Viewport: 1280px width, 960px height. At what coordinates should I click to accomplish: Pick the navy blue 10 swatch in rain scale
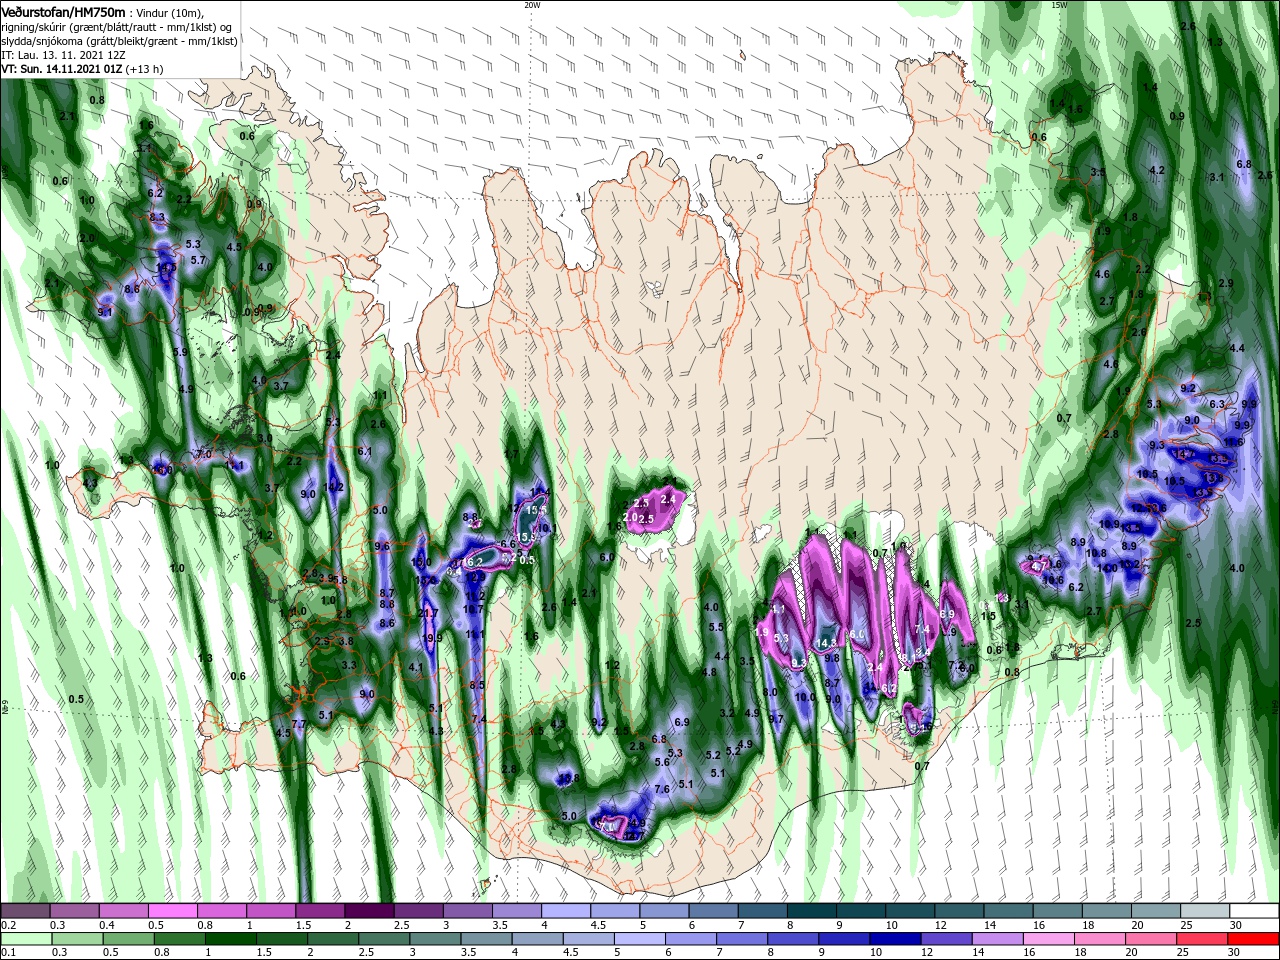click(x=895, y=939)
